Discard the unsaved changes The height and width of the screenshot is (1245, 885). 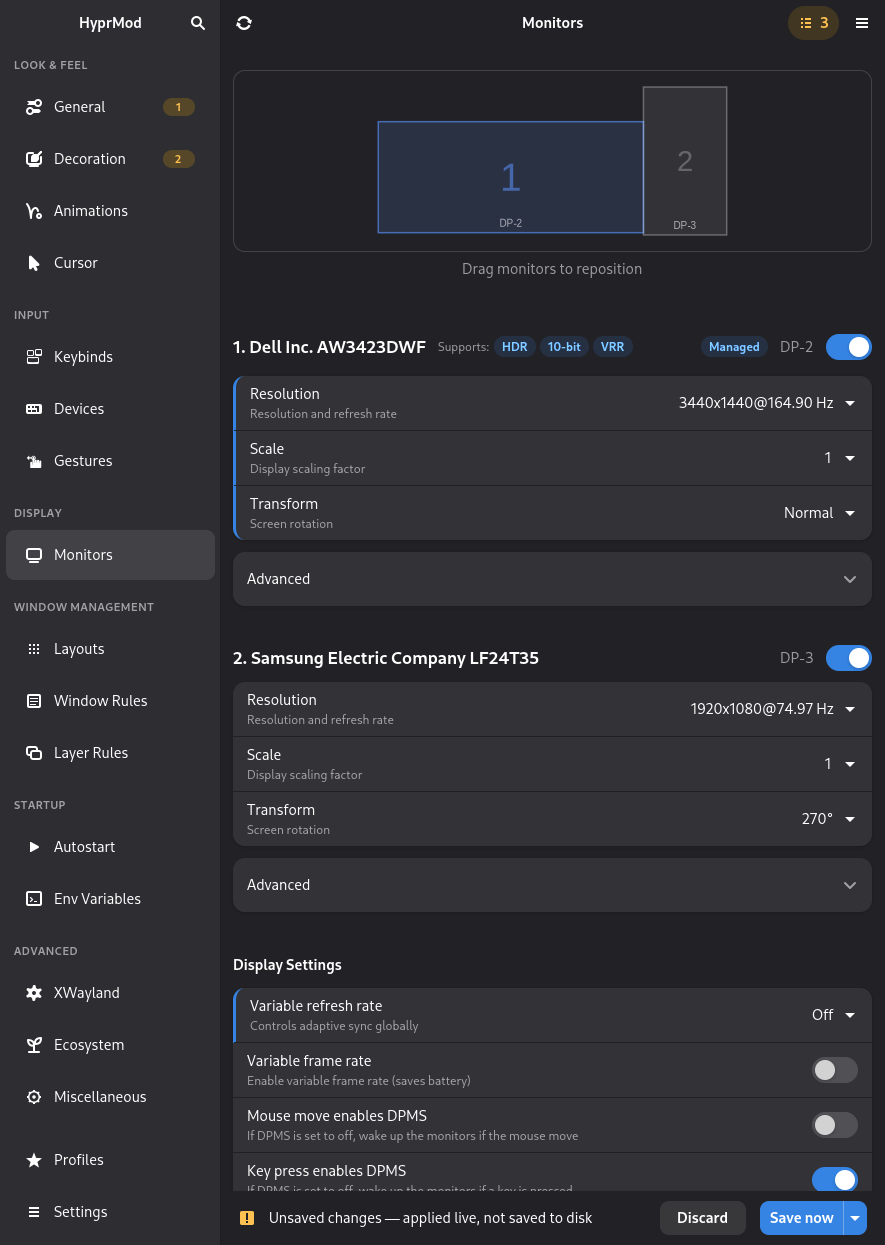pyautogui.click(x=703, y=1218)
